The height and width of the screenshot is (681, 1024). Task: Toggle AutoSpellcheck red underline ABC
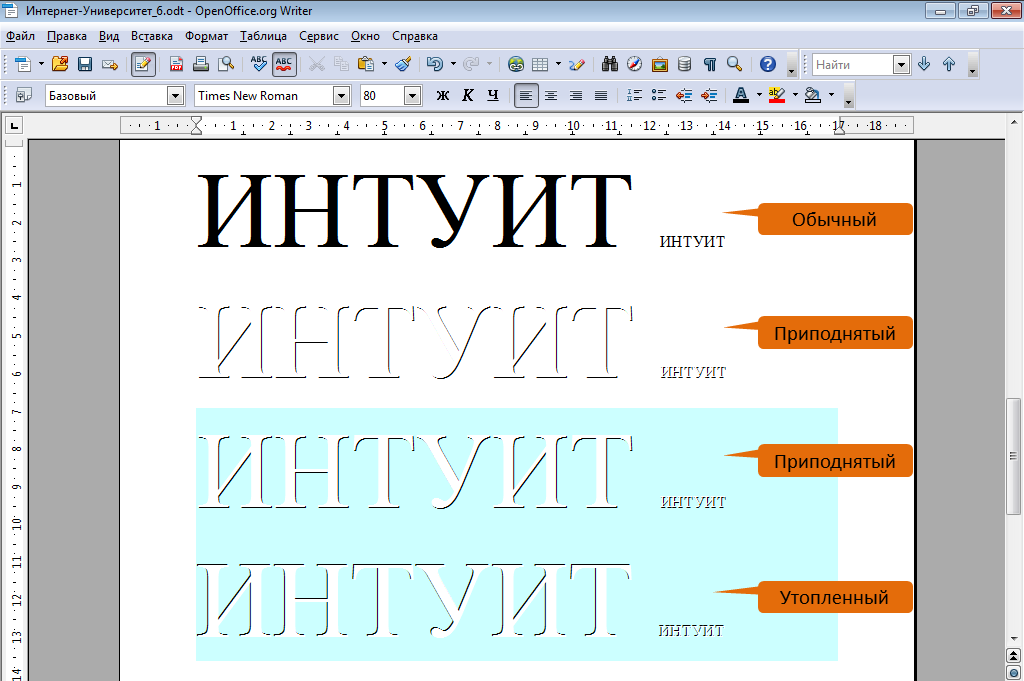[x=284, y=65]
